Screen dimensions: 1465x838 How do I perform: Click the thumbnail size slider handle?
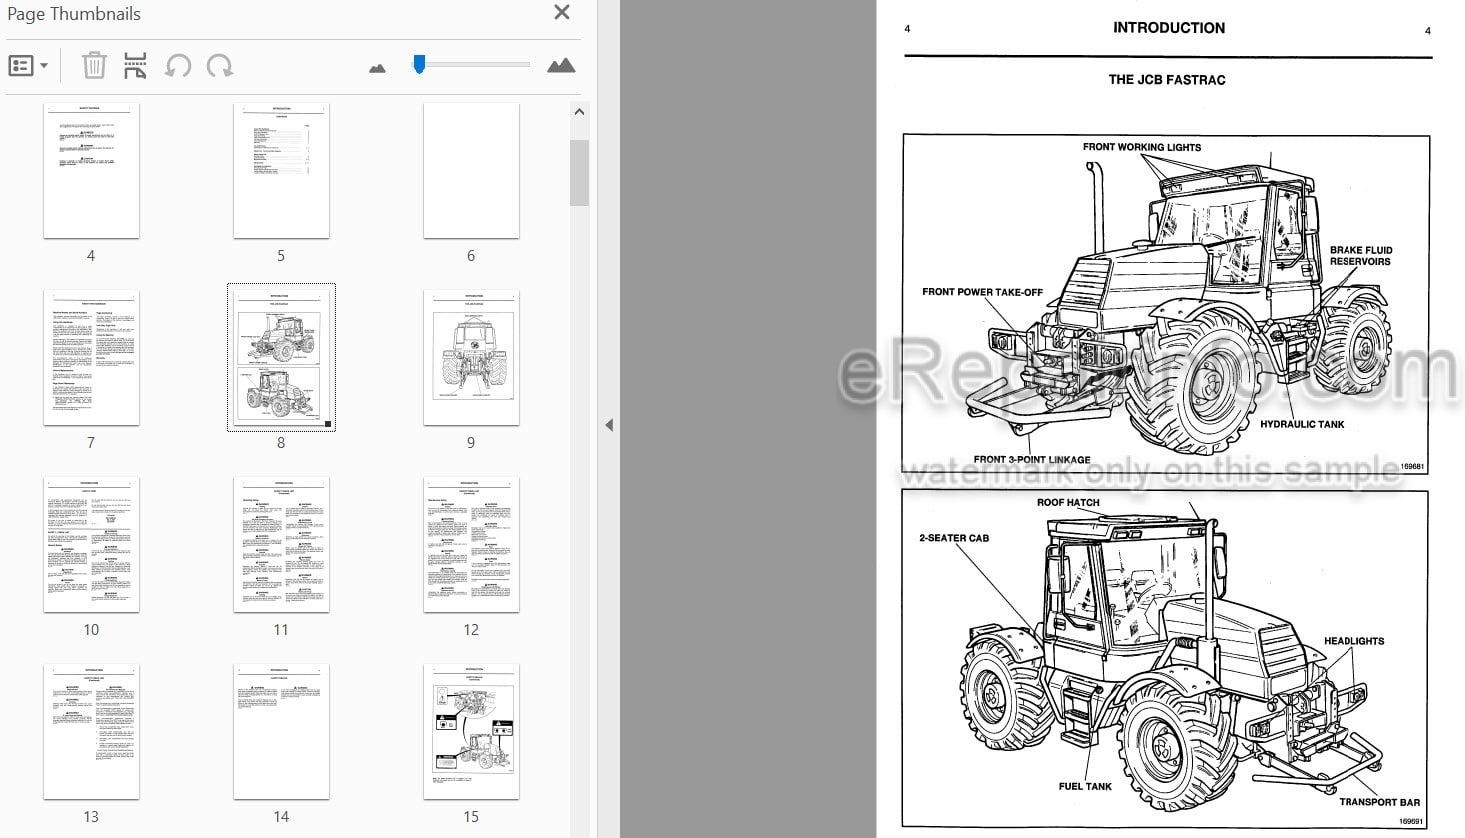419,65
